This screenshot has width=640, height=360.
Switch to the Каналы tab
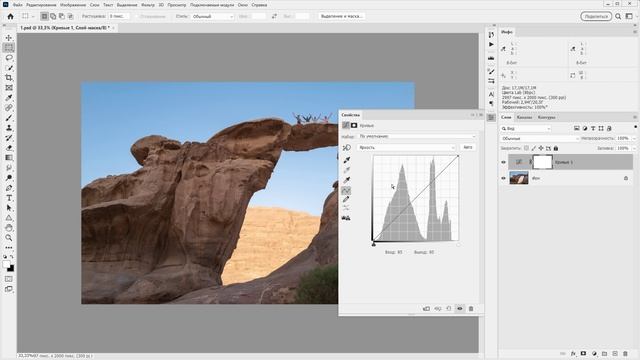[524, 117]
